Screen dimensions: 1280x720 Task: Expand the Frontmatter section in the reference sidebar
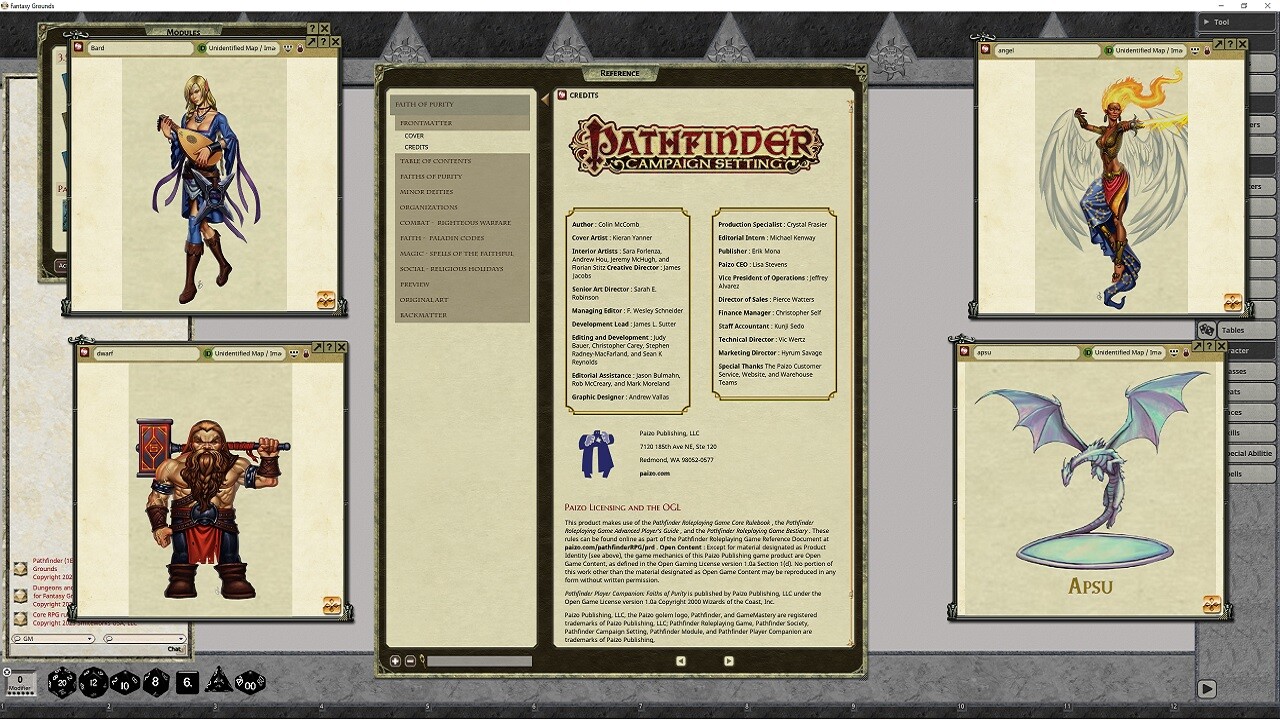tap(428, 123)
